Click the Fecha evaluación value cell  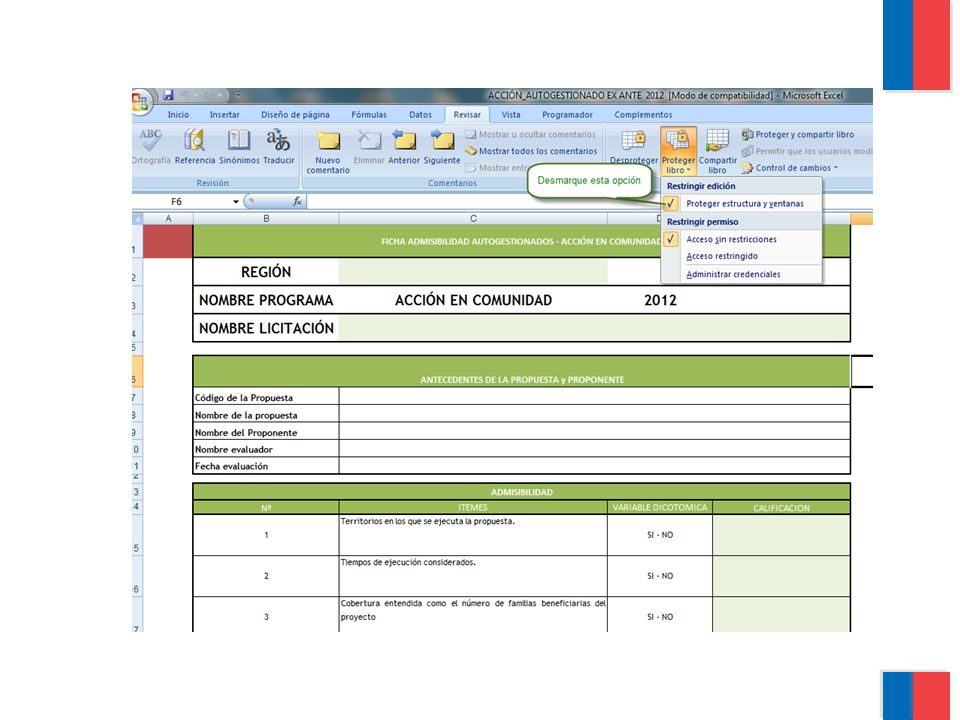click(594, 465)
